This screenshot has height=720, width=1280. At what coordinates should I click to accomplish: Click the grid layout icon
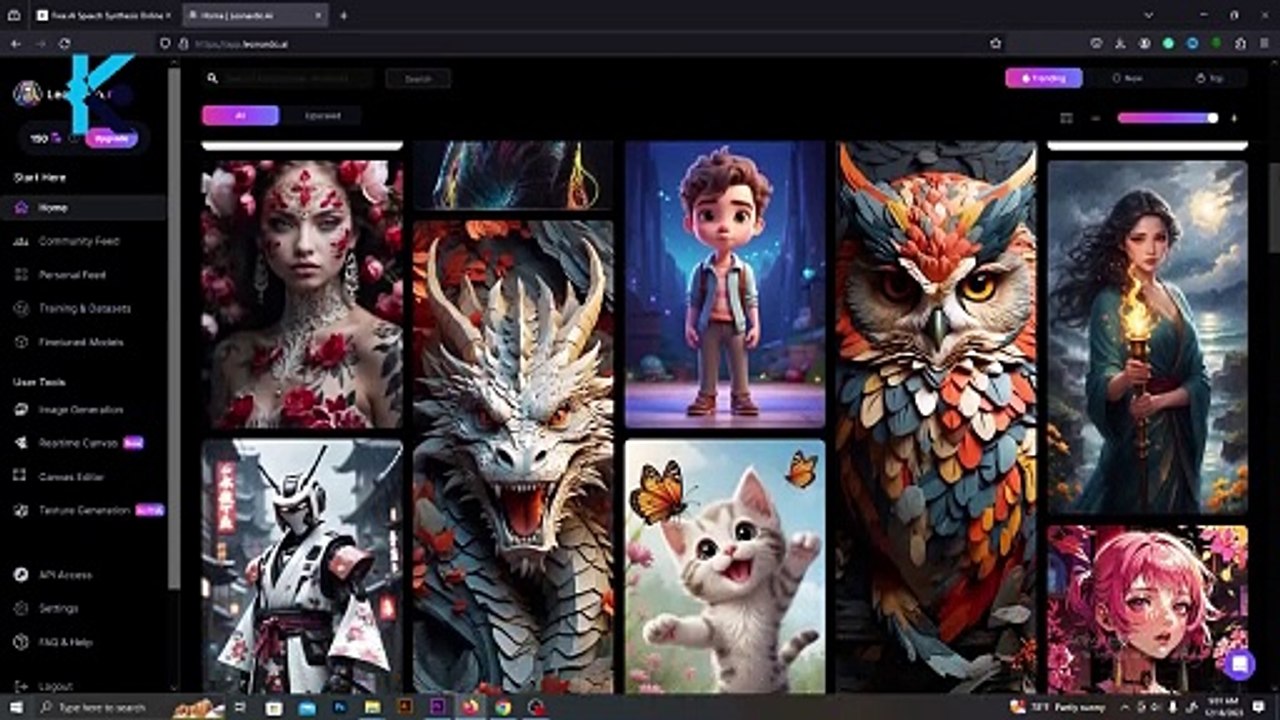coord(1066,118)
